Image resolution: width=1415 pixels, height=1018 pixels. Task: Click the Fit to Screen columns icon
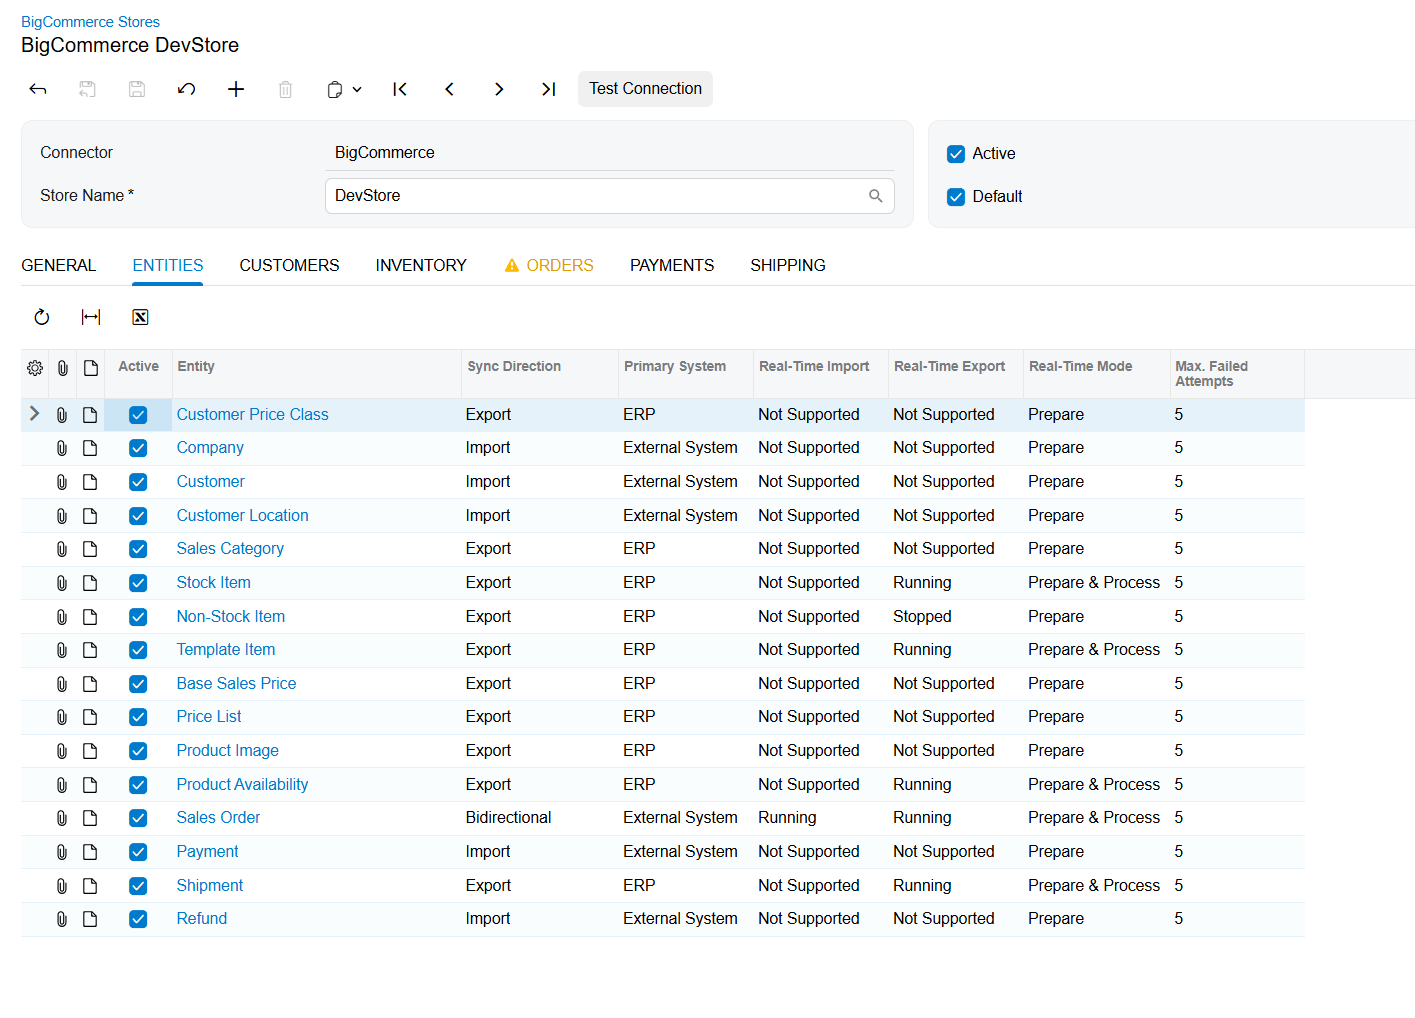coord(91,317)
